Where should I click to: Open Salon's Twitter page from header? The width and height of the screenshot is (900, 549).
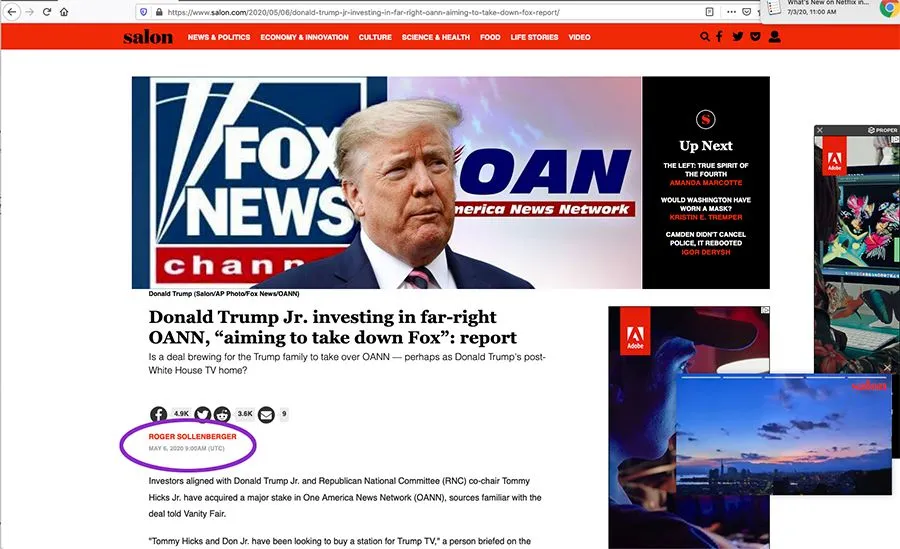(x=738, y=37)
